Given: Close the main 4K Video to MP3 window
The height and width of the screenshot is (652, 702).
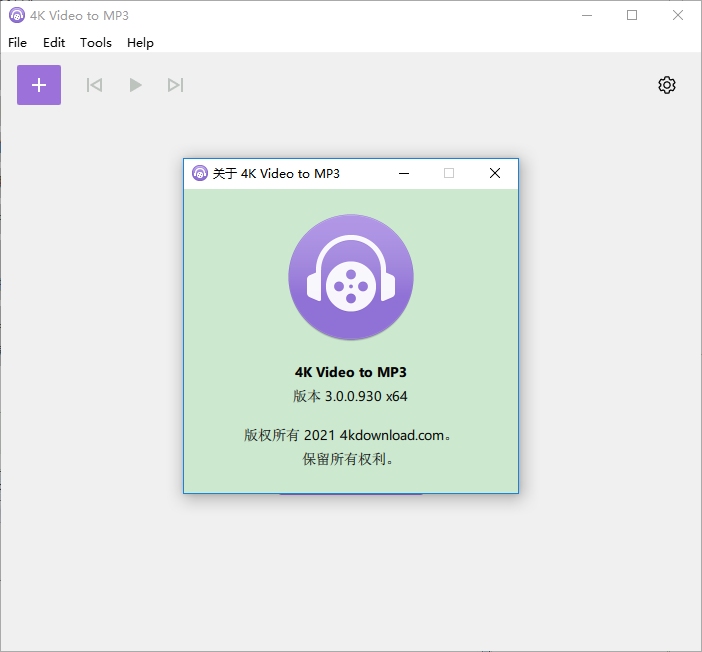Looking at the screenshot, I should point(678,15).
